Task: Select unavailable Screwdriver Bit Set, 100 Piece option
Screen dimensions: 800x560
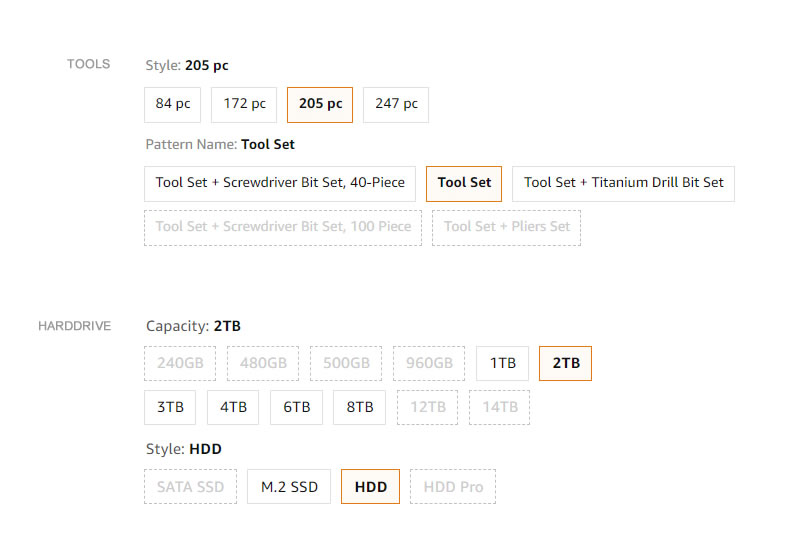Action: [x=283, y=227]
